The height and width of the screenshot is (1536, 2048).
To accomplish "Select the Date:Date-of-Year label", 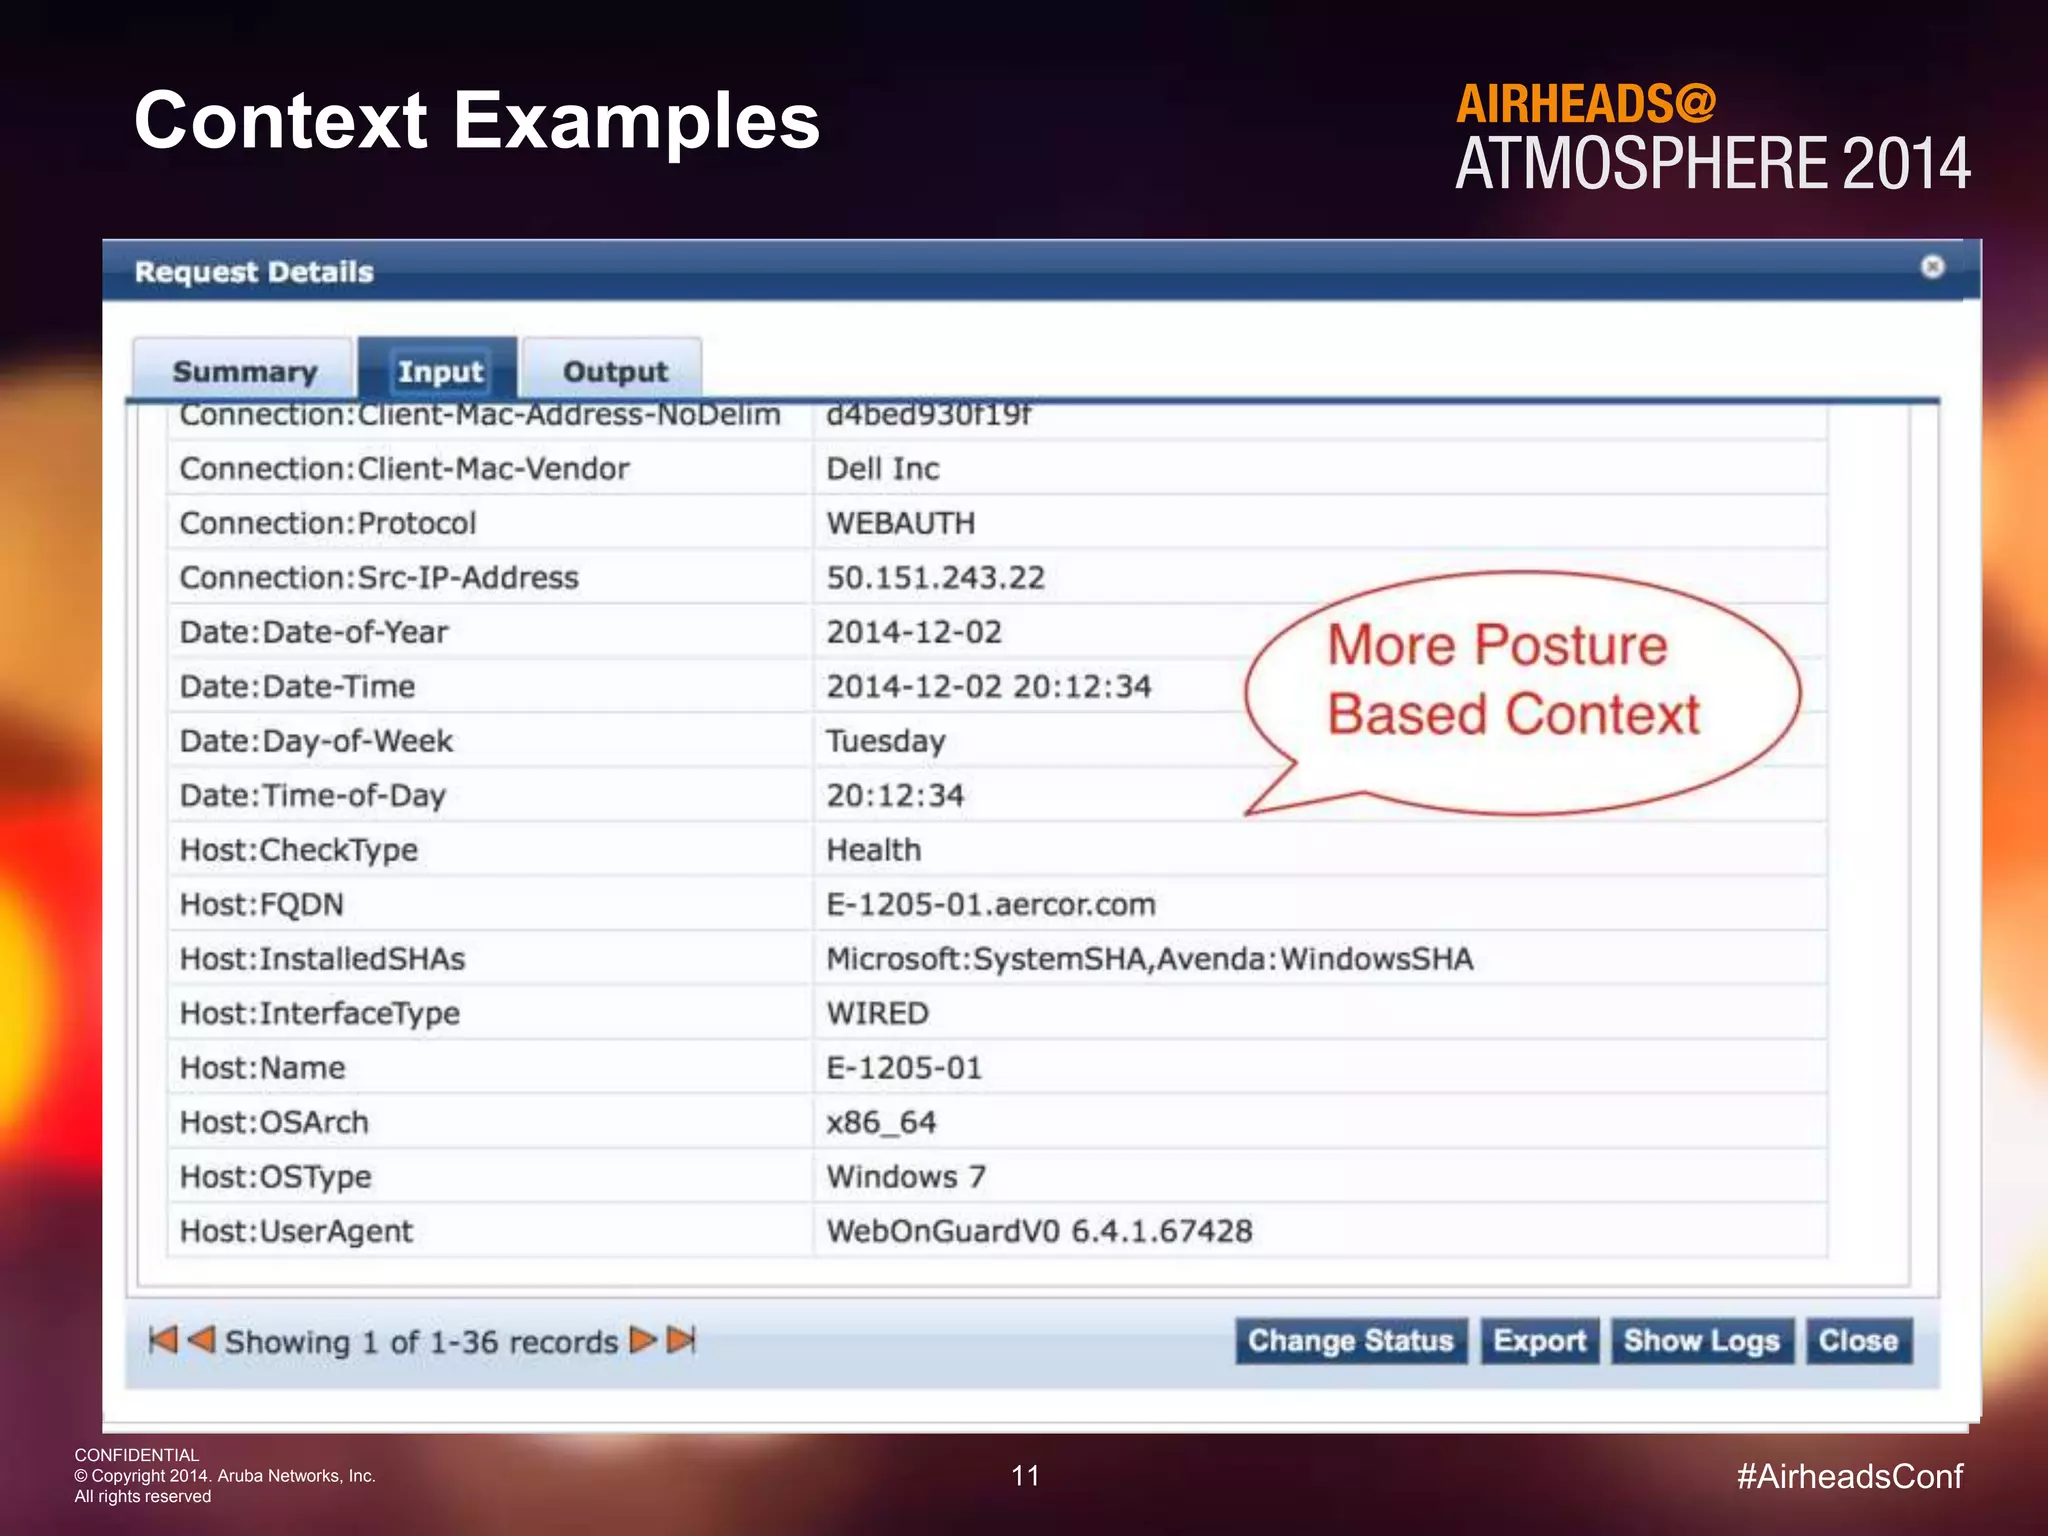I will pos(314,632).
